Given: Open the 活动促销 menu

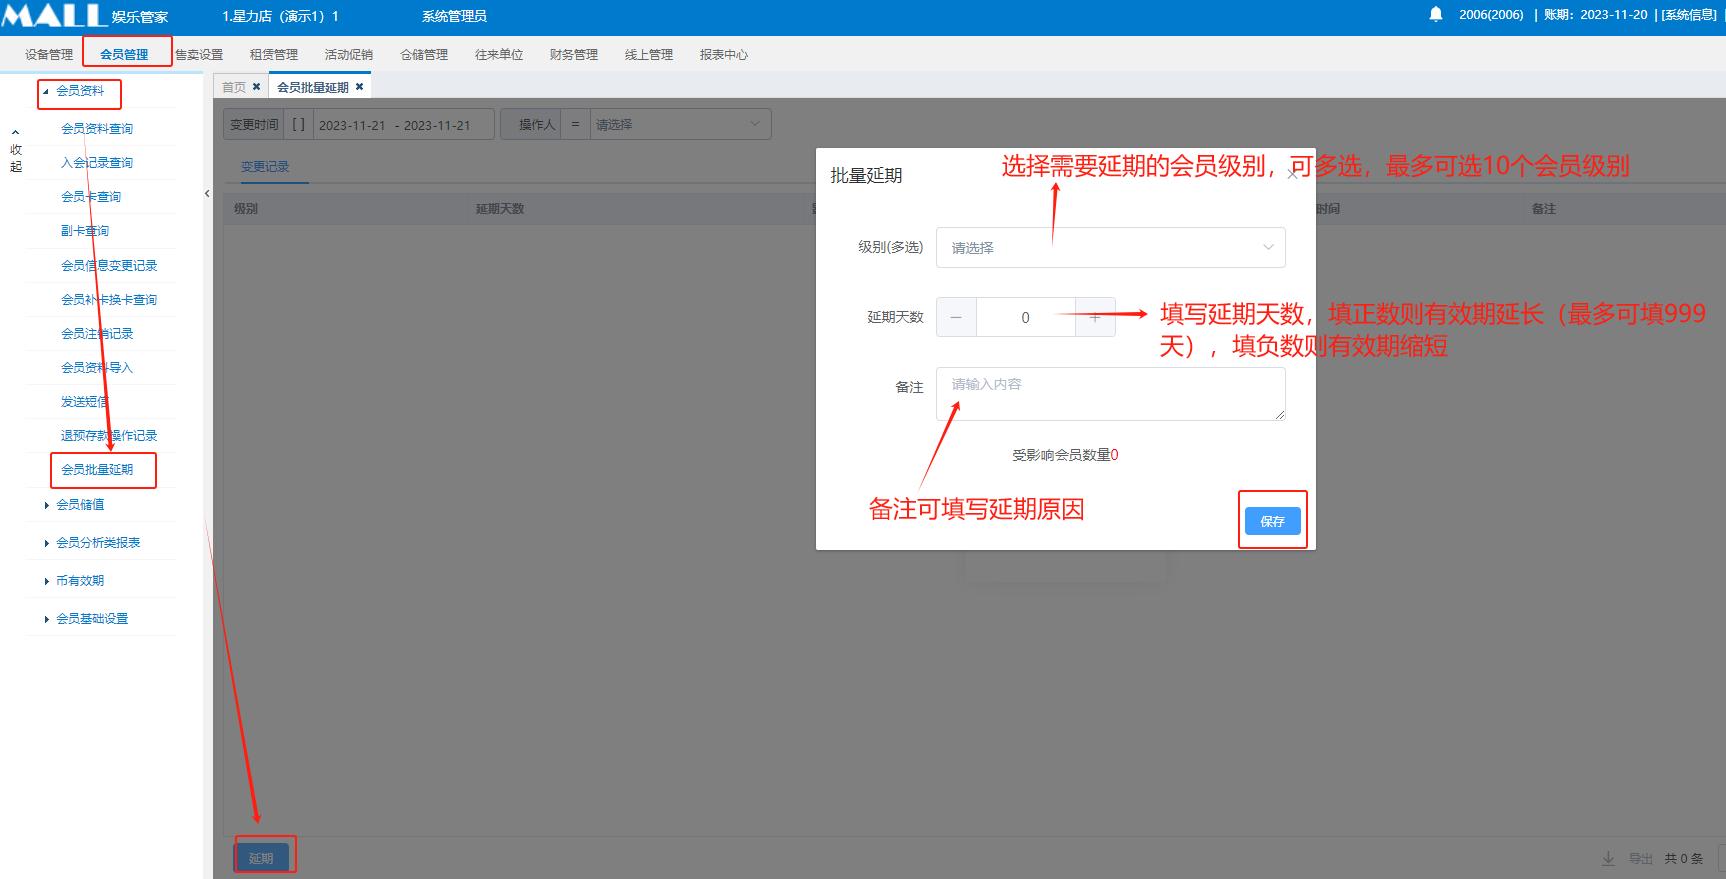Looking at the screenshot, I should [x=349, y=55].
